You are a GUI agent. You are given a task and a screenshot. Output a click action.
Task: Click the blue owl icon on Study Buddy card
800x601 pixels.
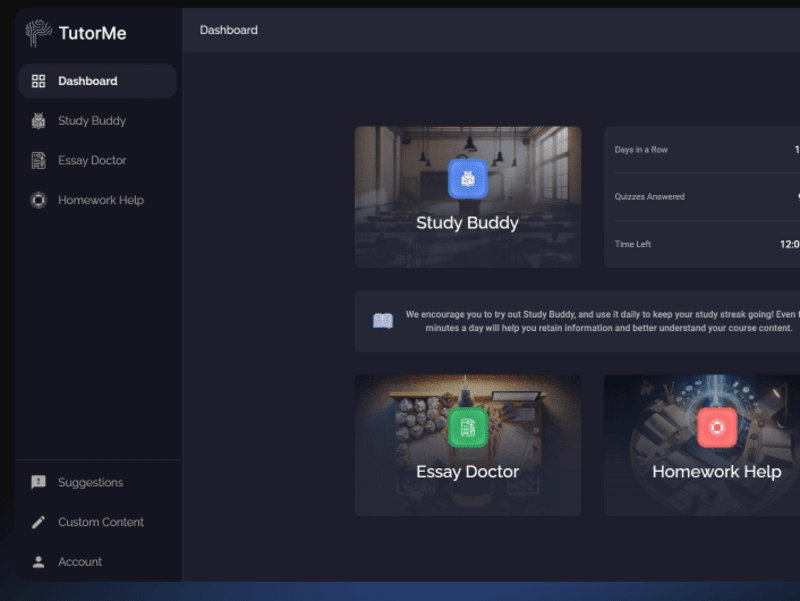(468, 179)
